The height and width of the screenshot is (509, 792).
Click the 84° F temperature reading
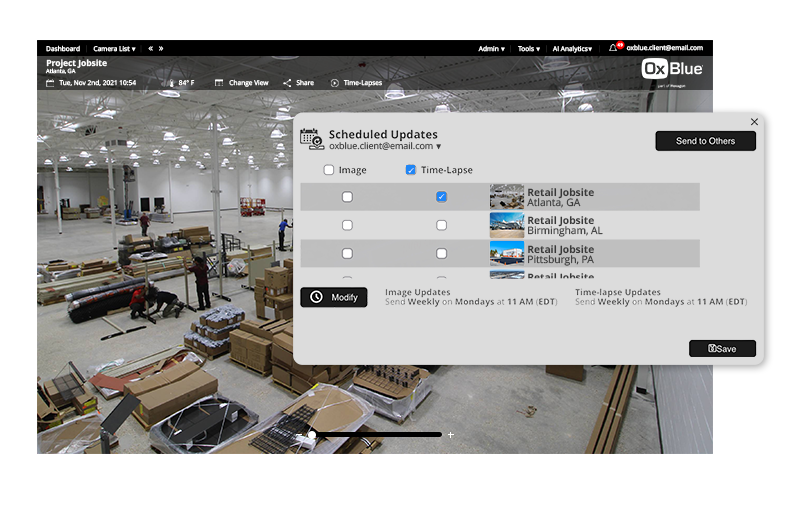186,83
